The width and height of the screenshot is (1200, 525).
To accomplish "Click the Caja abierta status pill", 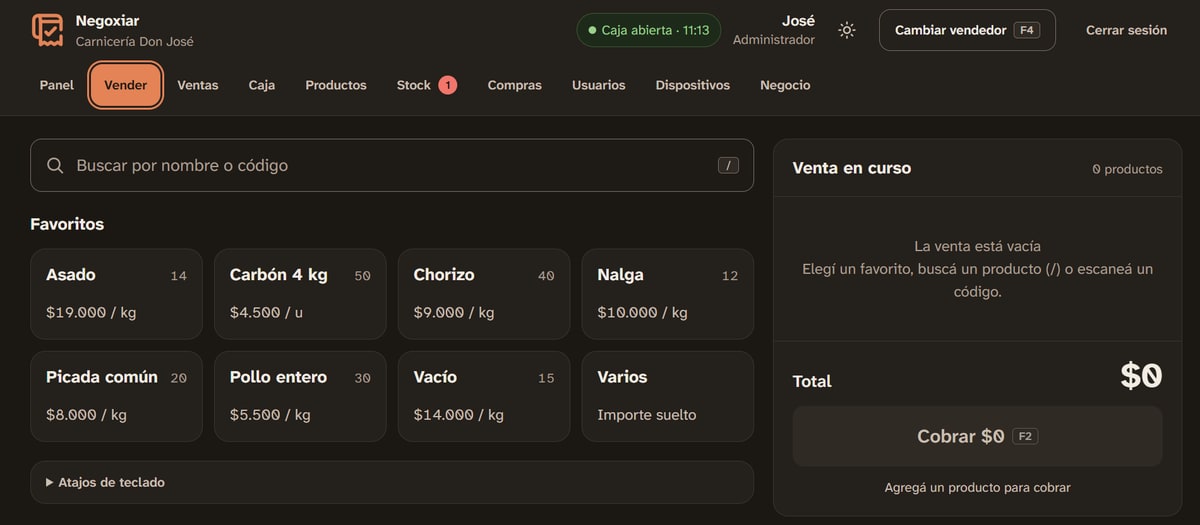I will tap(649, 30).
